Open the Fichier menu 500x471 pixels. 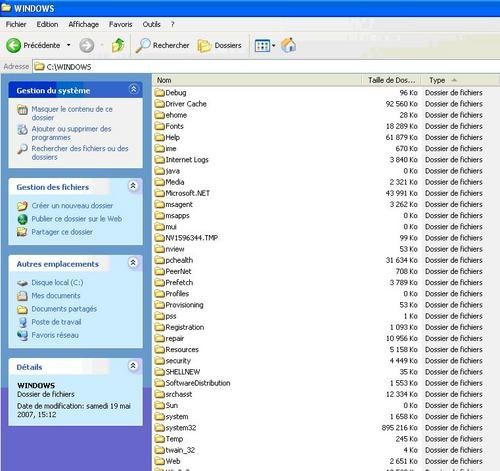[x=16, y=24]
